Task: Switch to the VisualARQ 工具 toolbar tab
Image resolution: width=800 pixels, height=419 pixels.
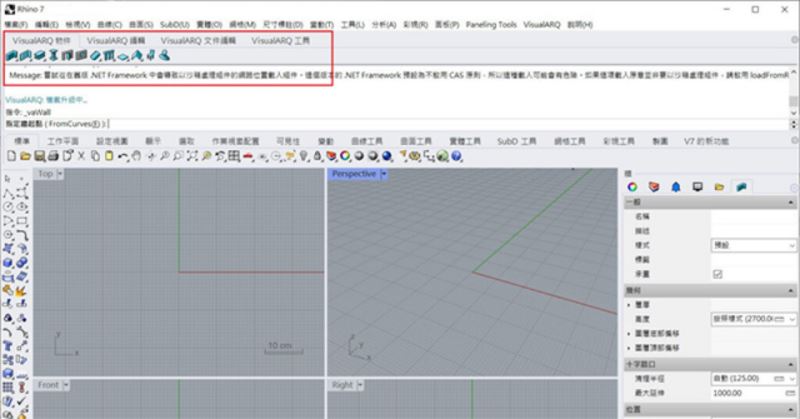Action: [280, 40]
